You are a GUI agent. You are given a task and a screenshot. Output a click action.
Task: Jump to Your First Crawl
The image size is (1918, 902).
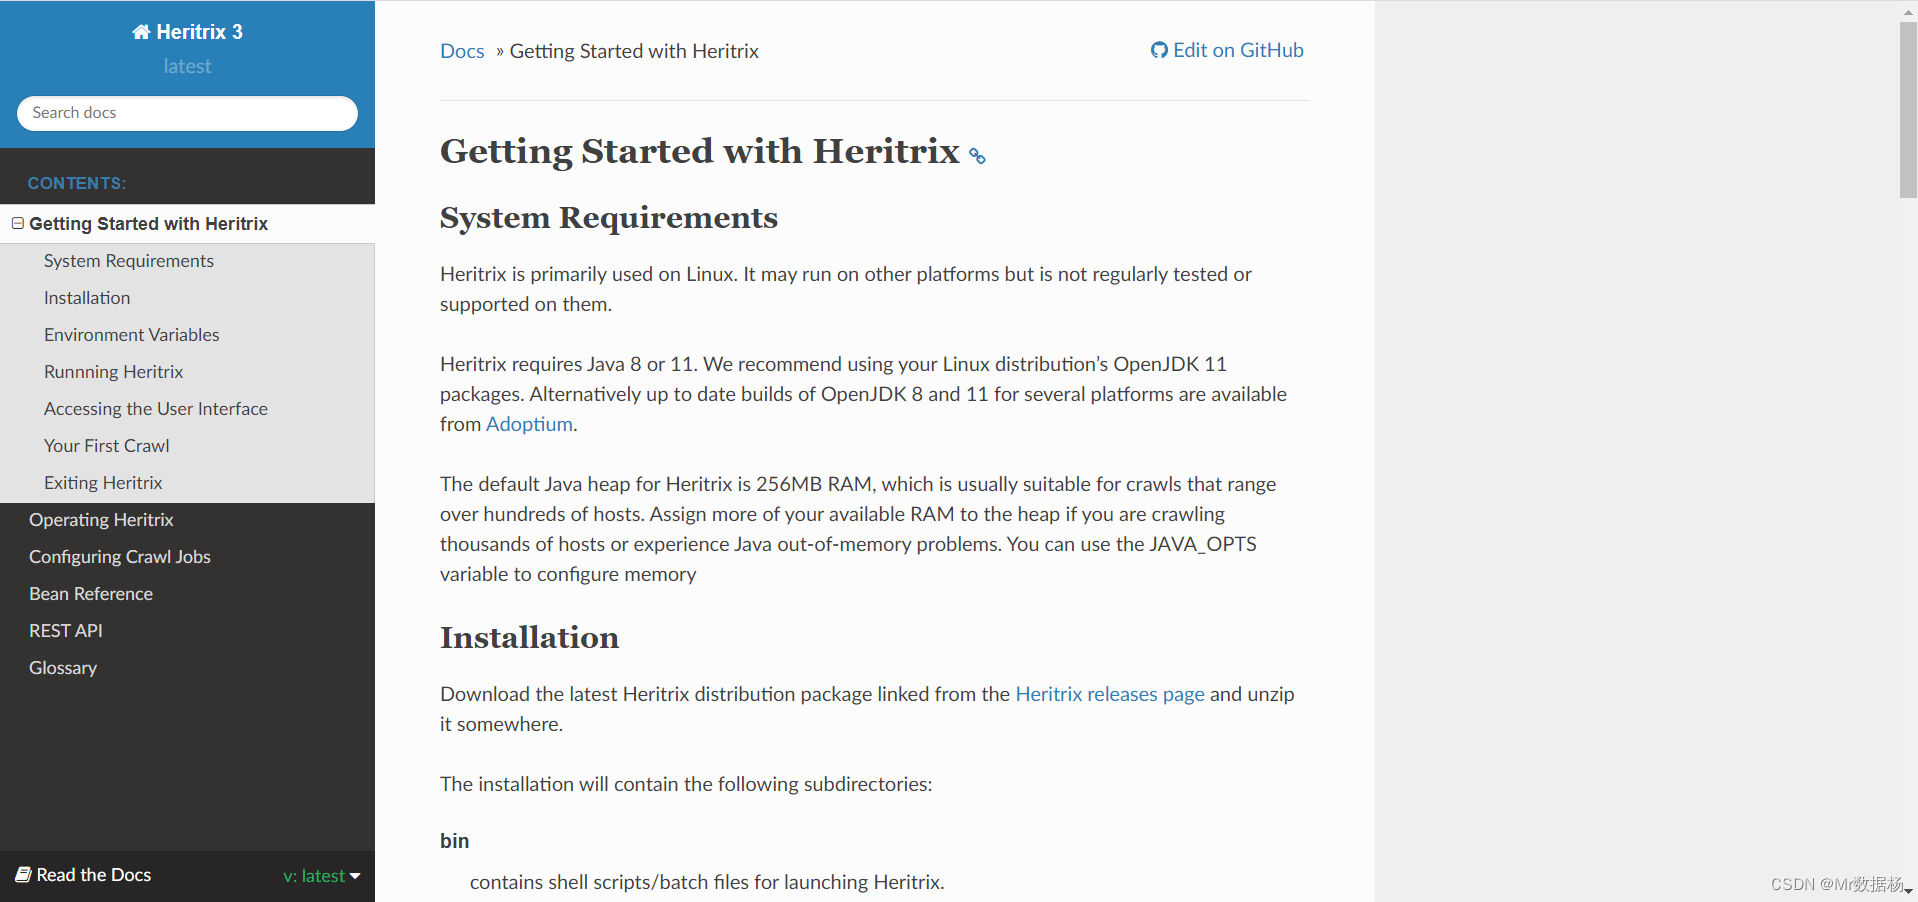pyautogui.click(x=107, y=446)
